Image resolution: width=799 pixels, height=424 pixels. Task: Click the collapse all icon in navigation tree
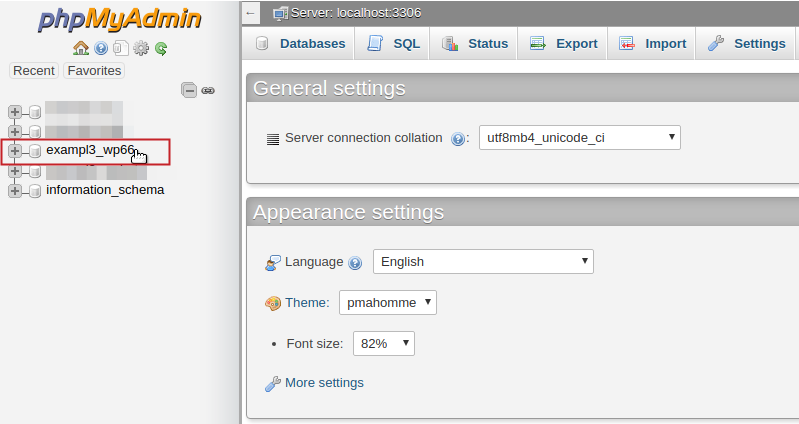(x=189, y=90)
